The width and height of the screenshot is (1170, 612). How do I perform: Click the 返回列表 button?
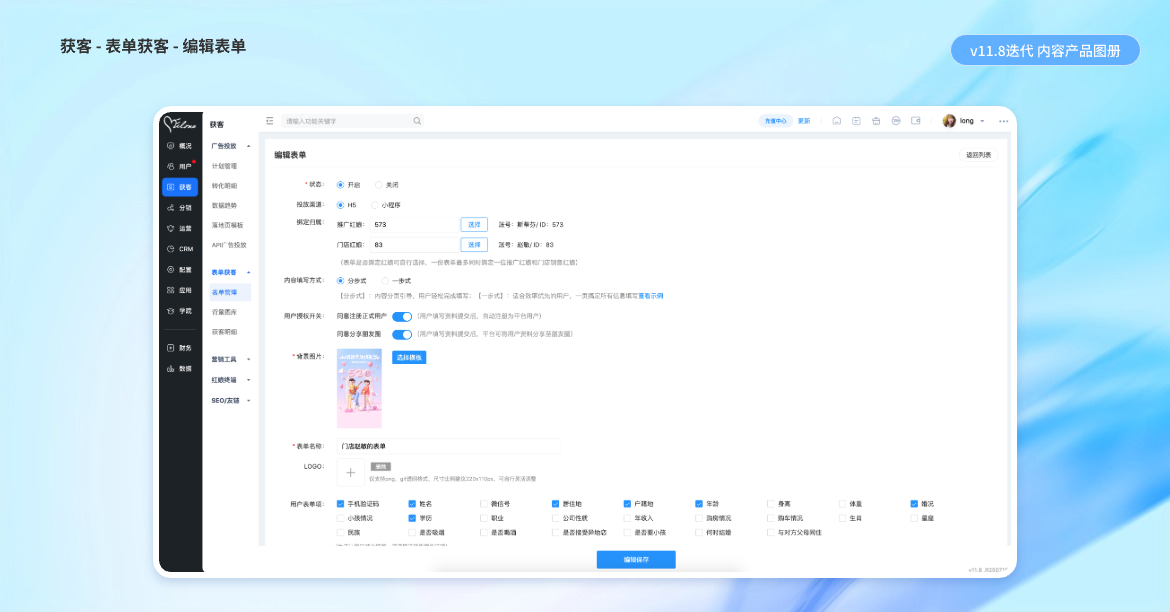pos(978,155)
